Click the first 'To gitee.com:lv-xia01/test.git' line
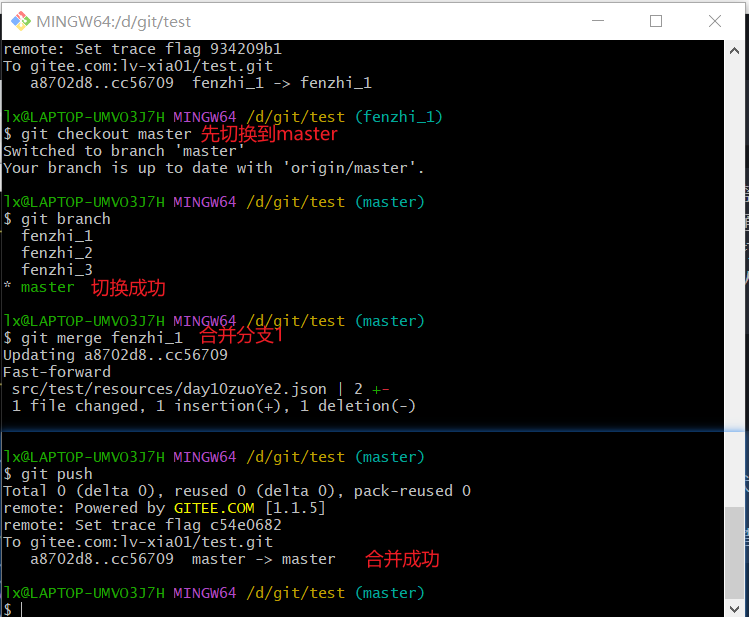Screen dimensions: 749x617 pyautogui.click(x=138, y=66)
